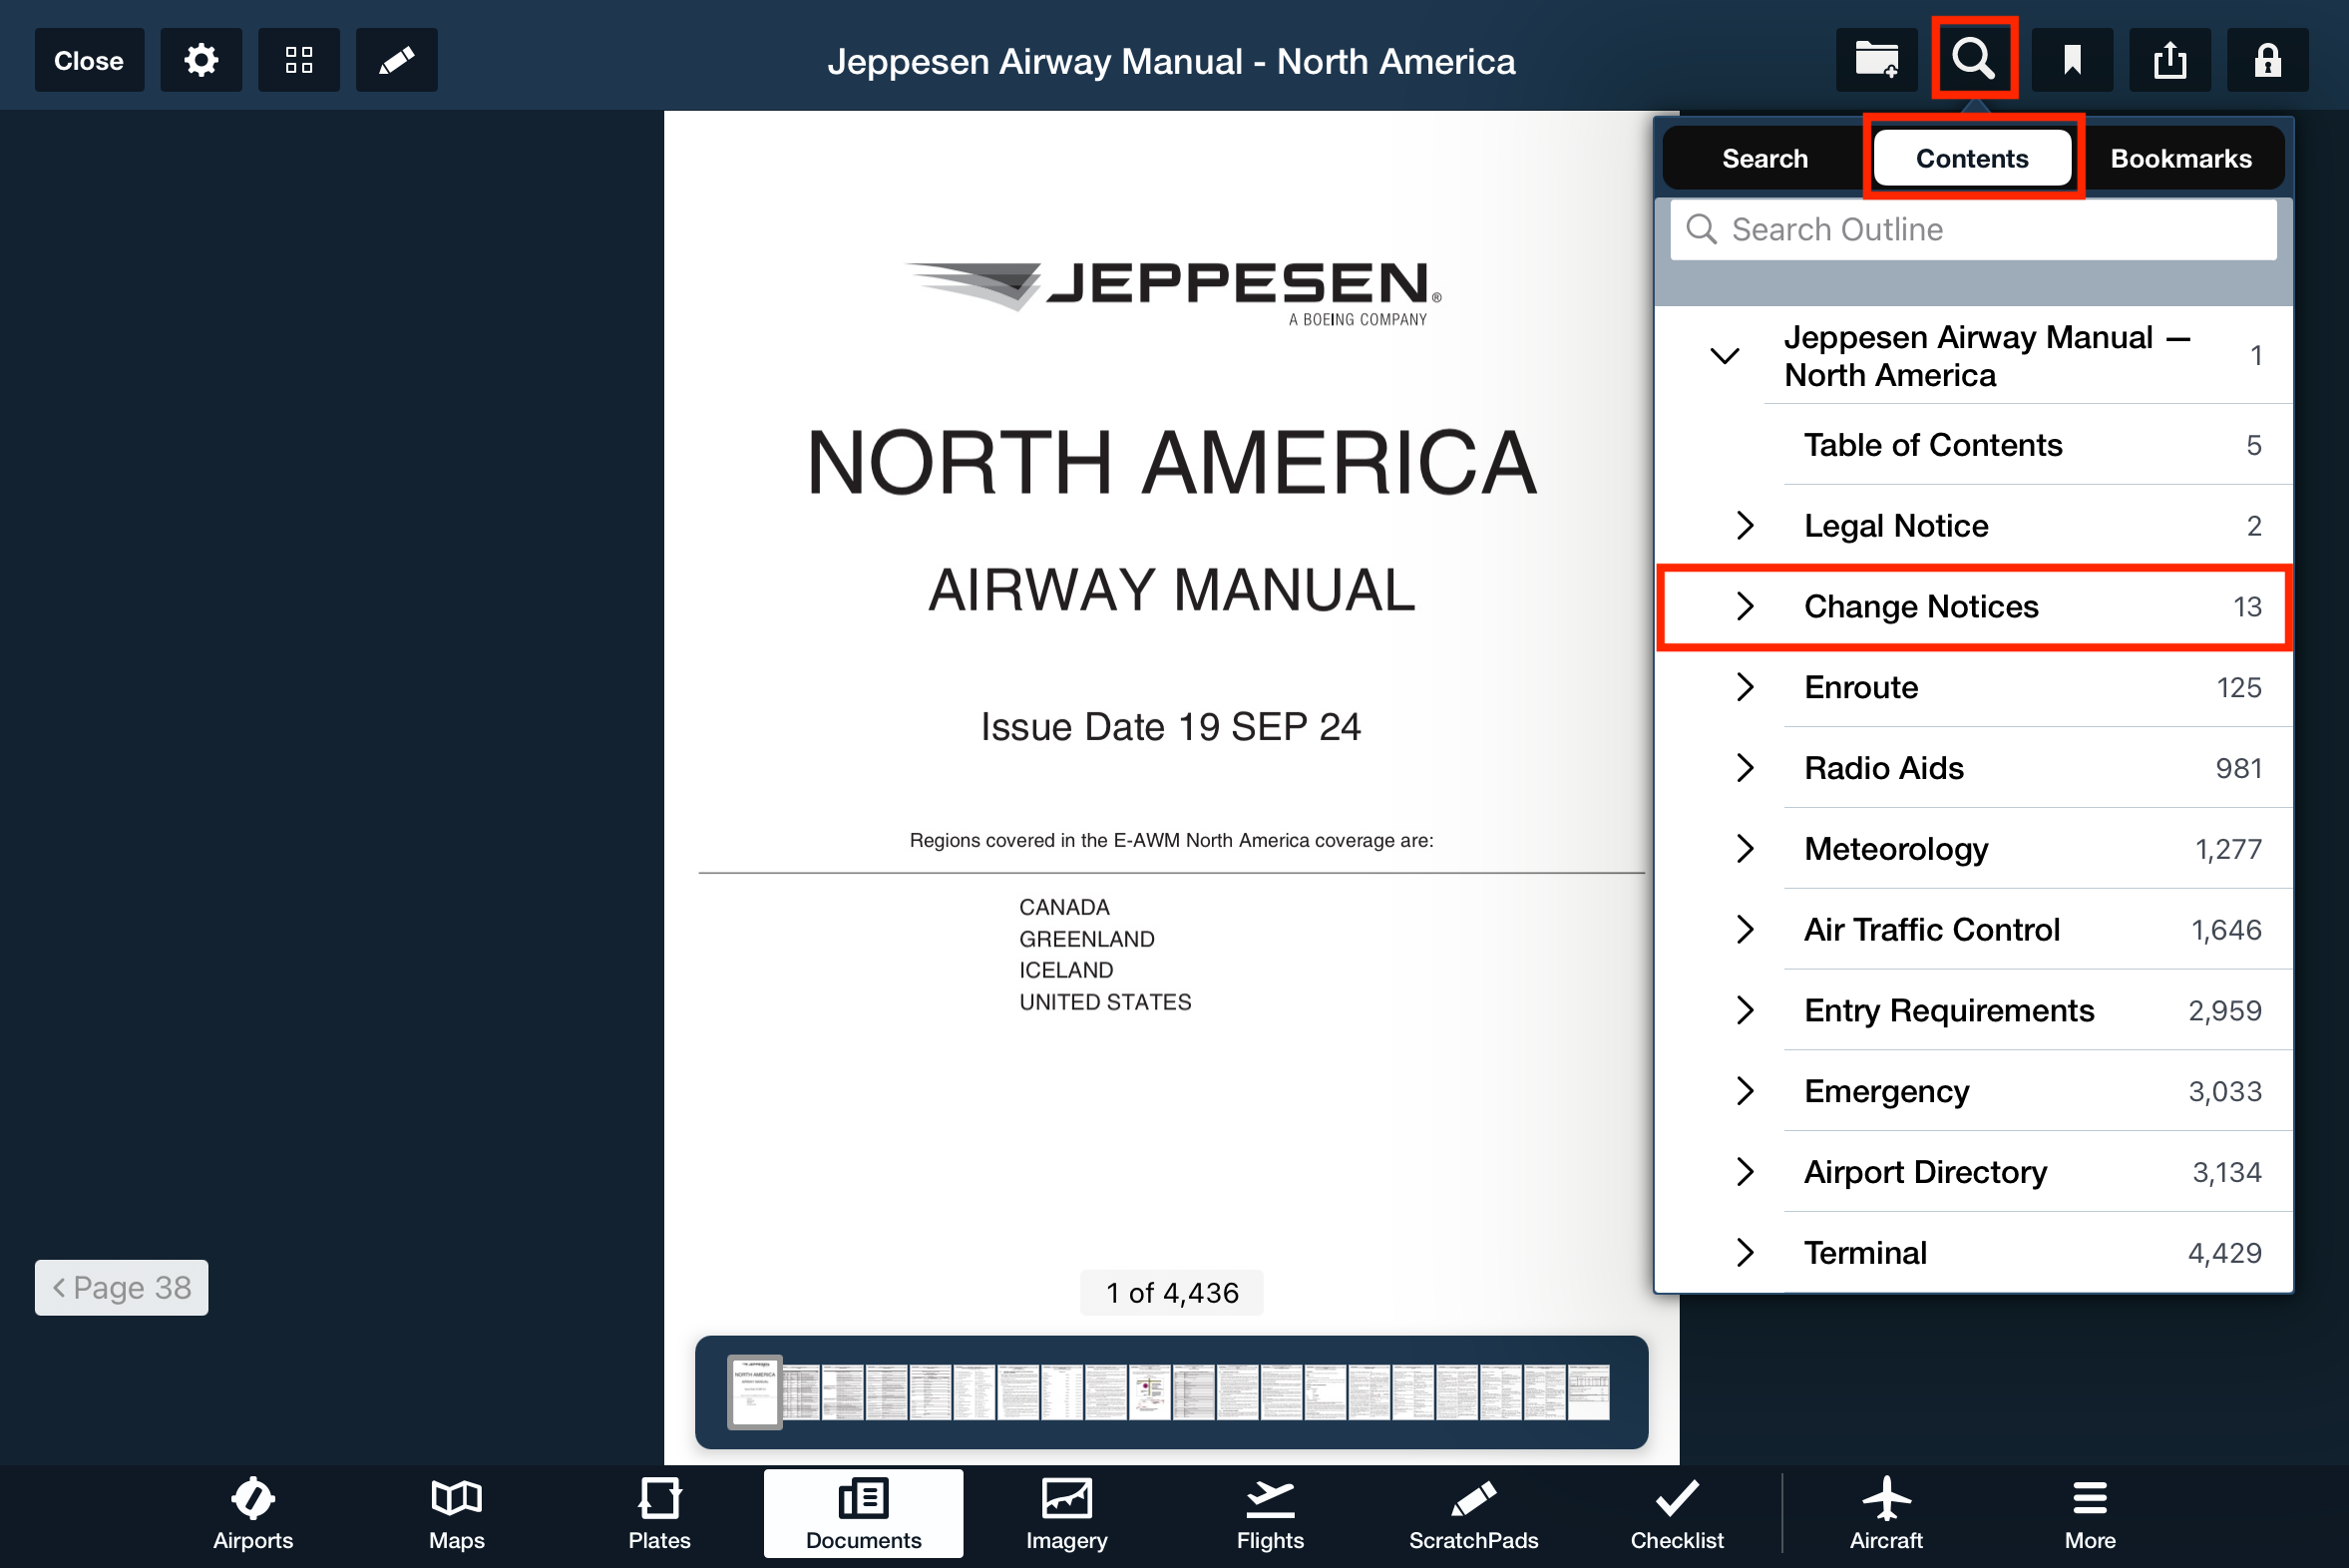Expand the Entry Requirements section

[1745, 1011]
